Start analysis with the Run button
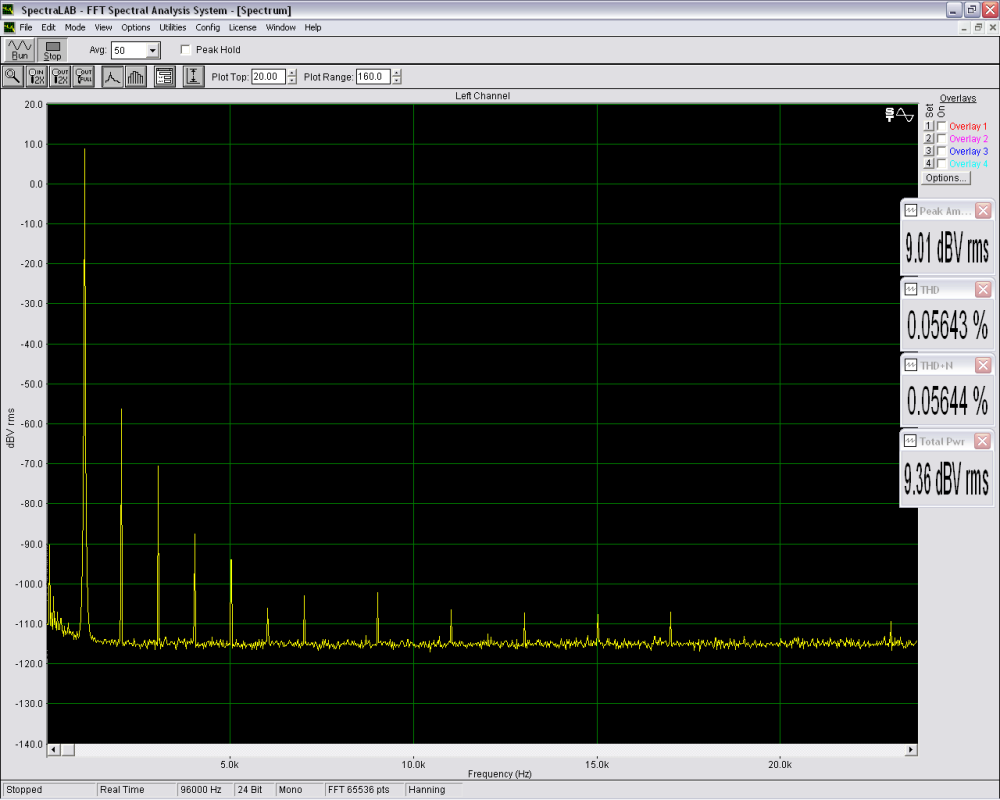1000x800 pixels. [19, 50]
